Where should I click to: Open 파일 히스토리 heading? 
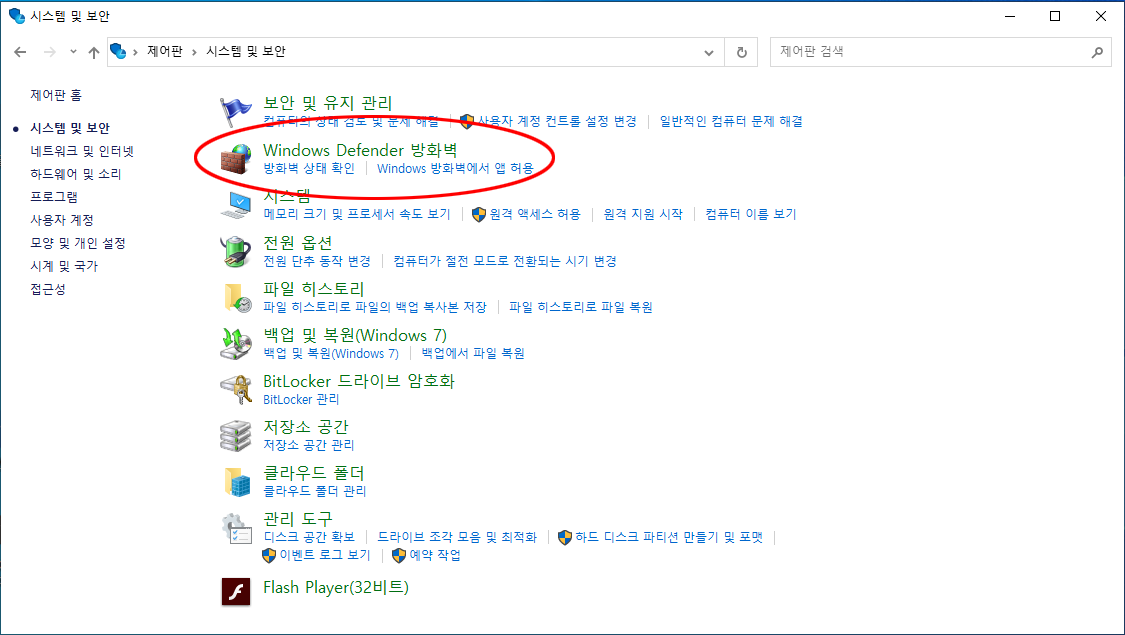pyautogui.click(x=314, y=288)
